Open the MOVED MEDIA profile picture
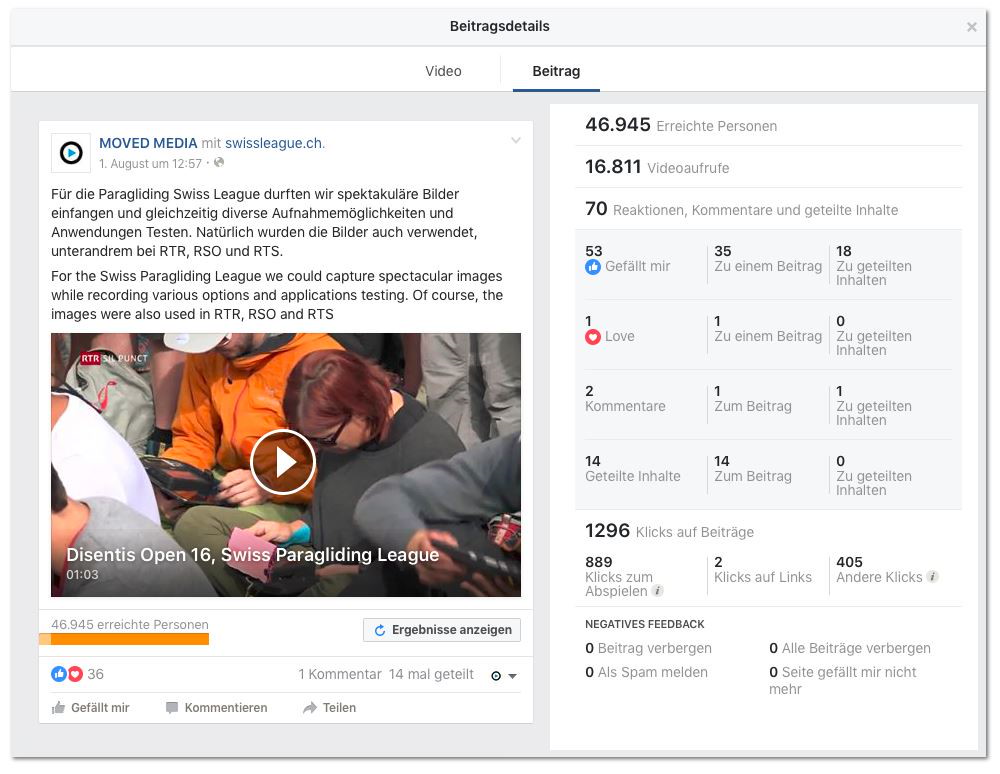This screenshot has height=774, width=1000. click(71, 153)
